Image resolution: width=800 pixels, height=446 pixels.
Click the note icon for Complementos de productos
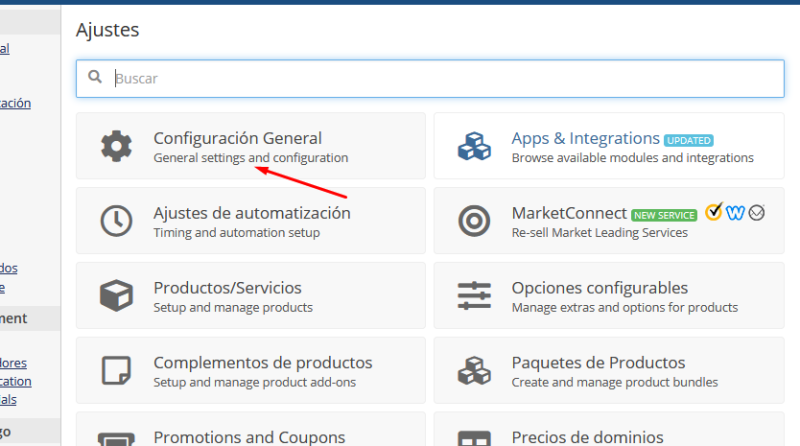pos(116,371)
